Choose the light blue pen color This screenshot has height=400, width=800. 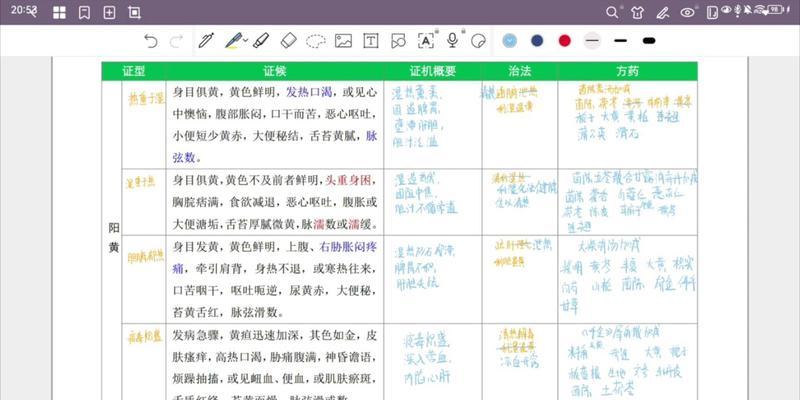tap(509, 41)
